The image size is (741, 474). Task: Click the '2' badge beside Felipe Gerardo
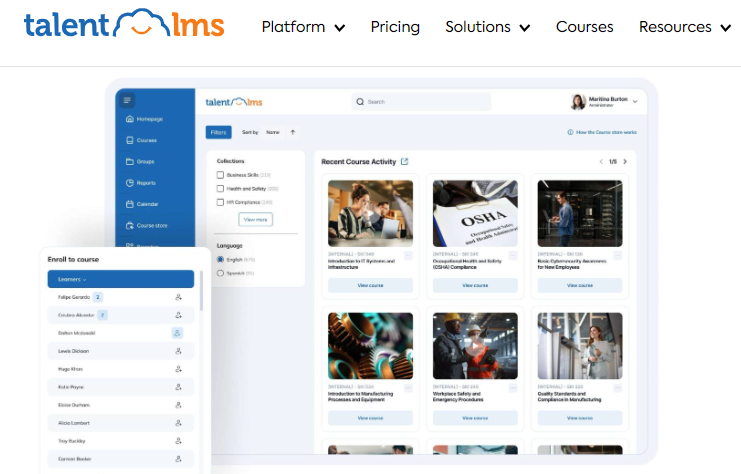click(97, 297)
